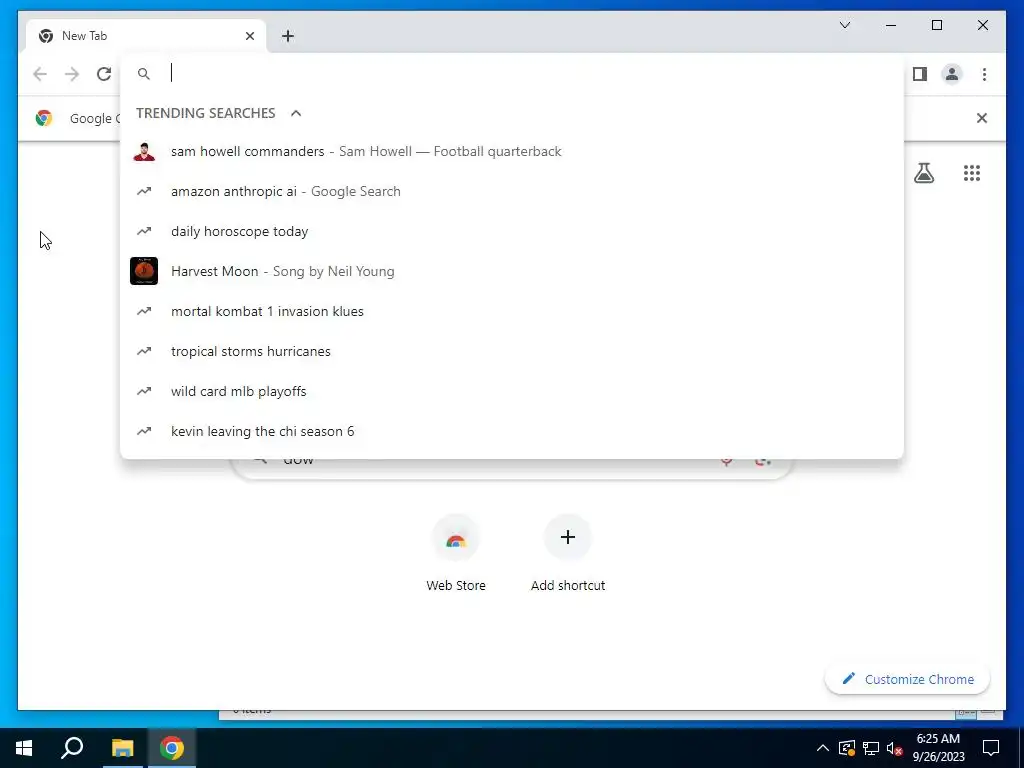Click the Add shortcut plus button
The width and height of the screenshot is (1024, 768).
pyautogui.click(x=568, y=537)
